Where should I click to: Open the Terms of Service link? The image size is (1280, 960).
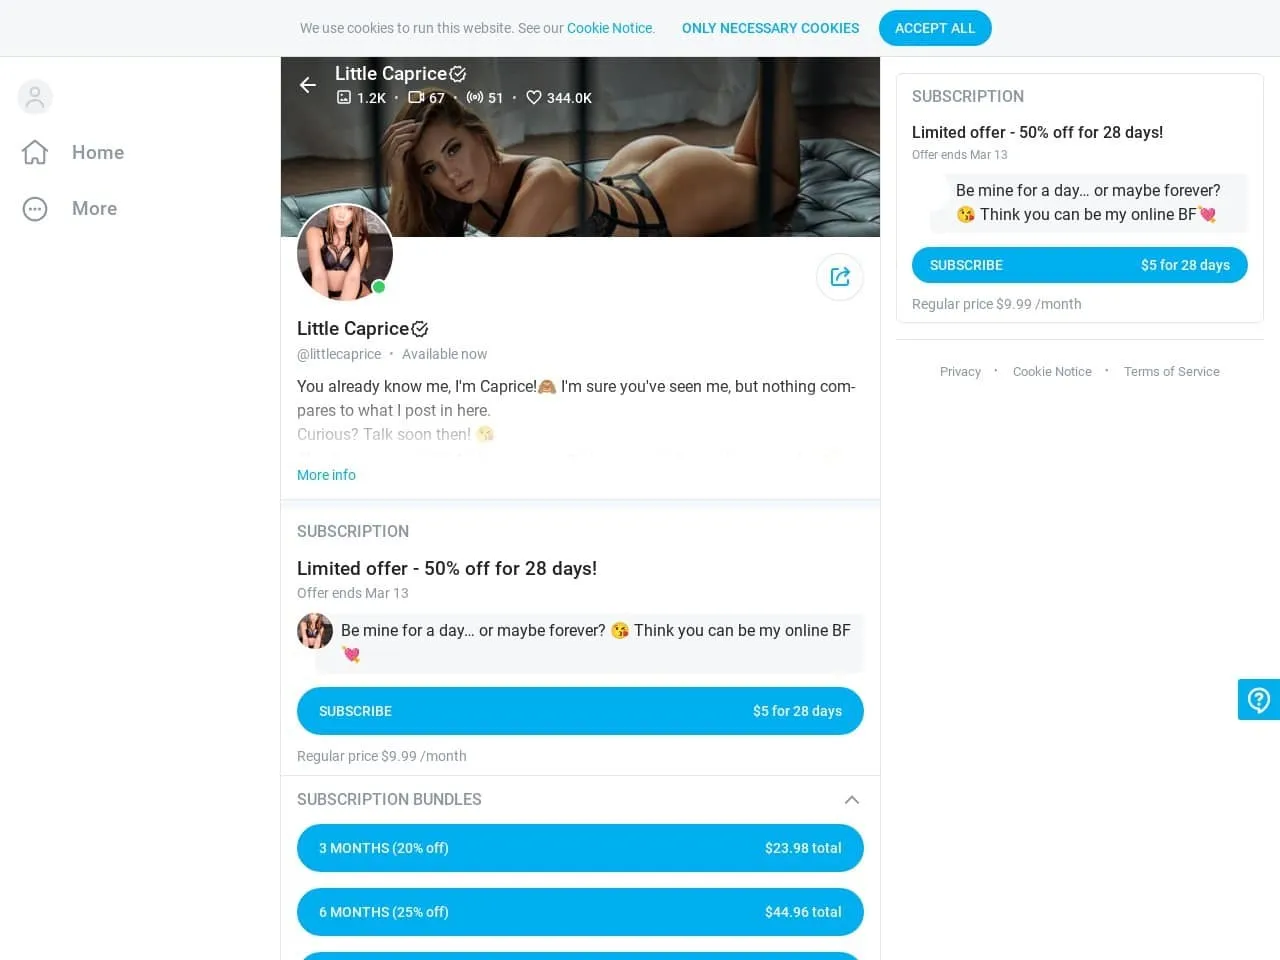pyautogui.click(x=1171, y=371)
